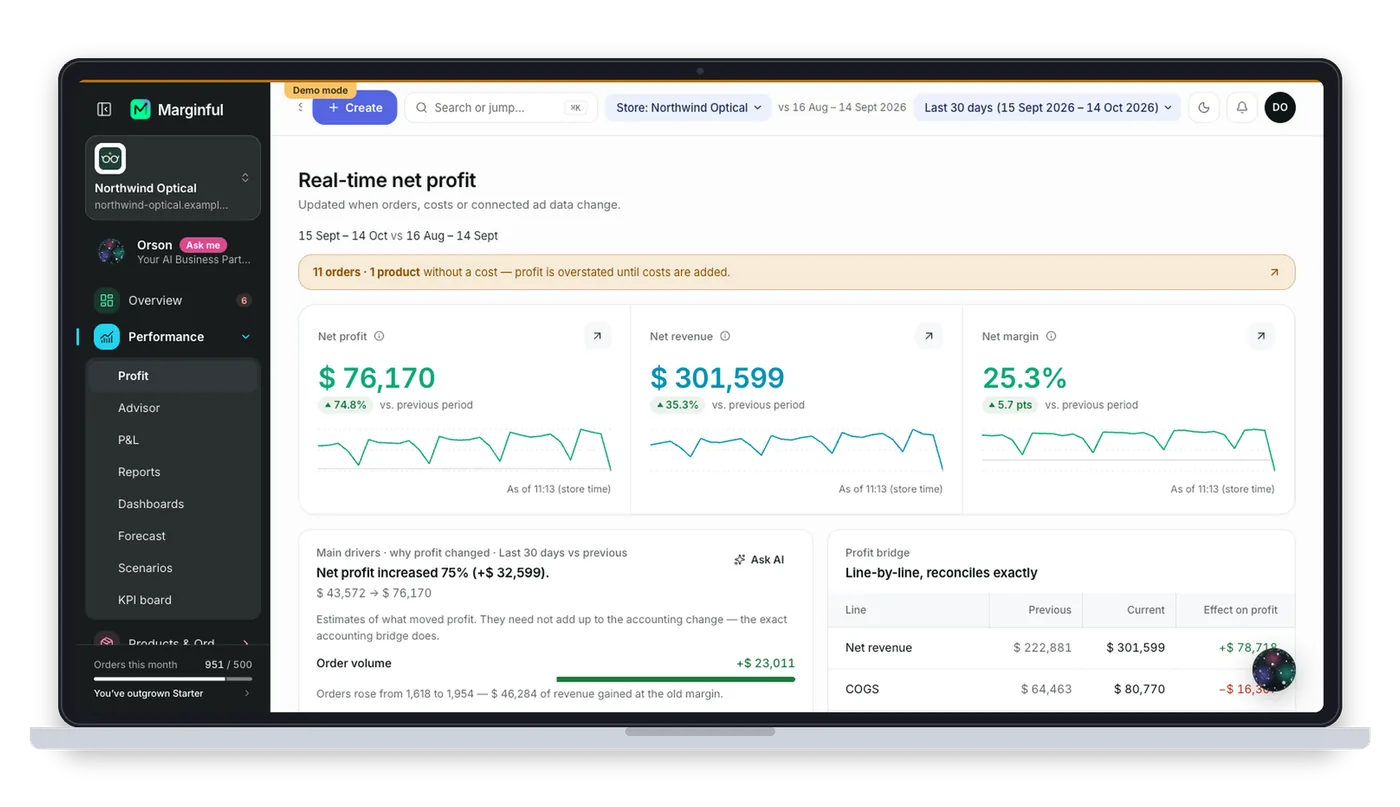
Task: Click the info icon beside Net revenue
Action: point(725,336)
